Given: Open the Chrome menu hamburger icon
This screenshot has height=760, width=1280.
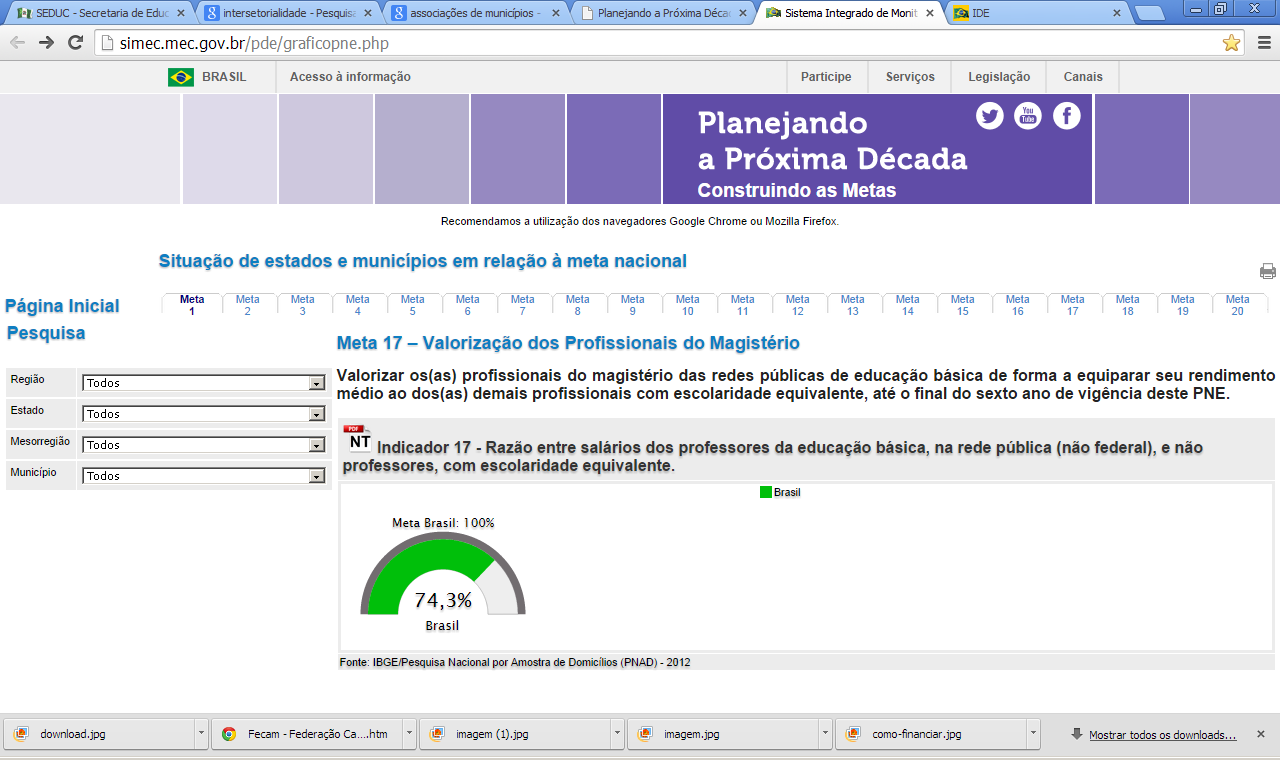Looking at the screenshot, I should click(x=1263, y=43).
